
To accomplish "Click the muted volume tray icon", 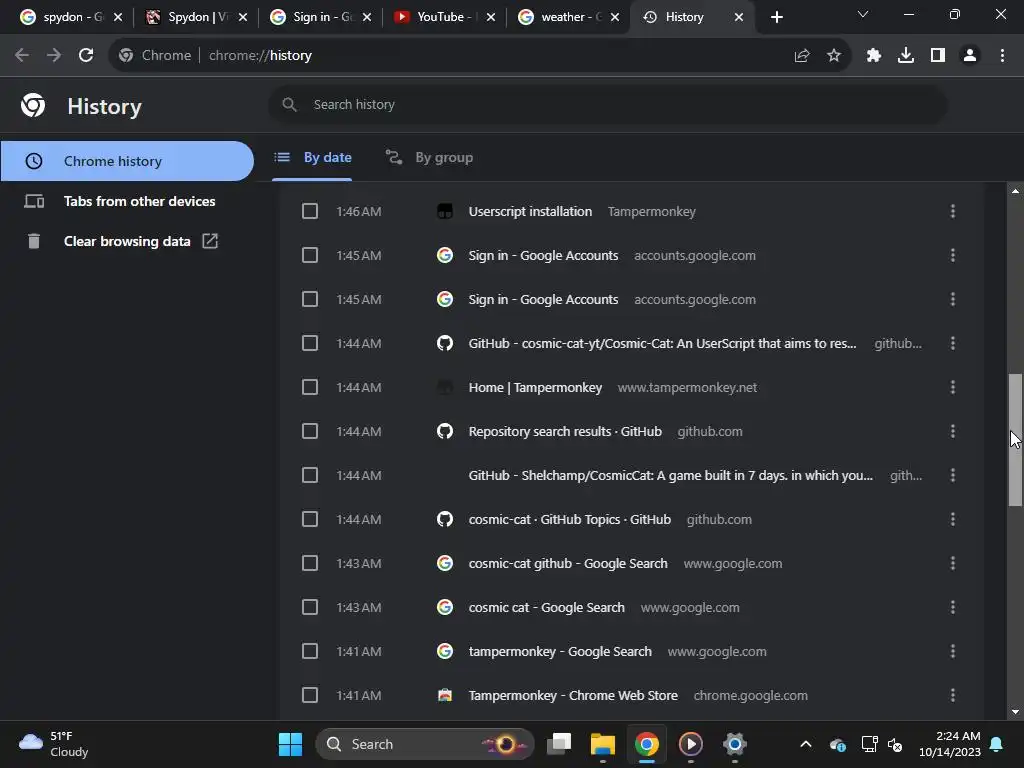I will point(895,744).
